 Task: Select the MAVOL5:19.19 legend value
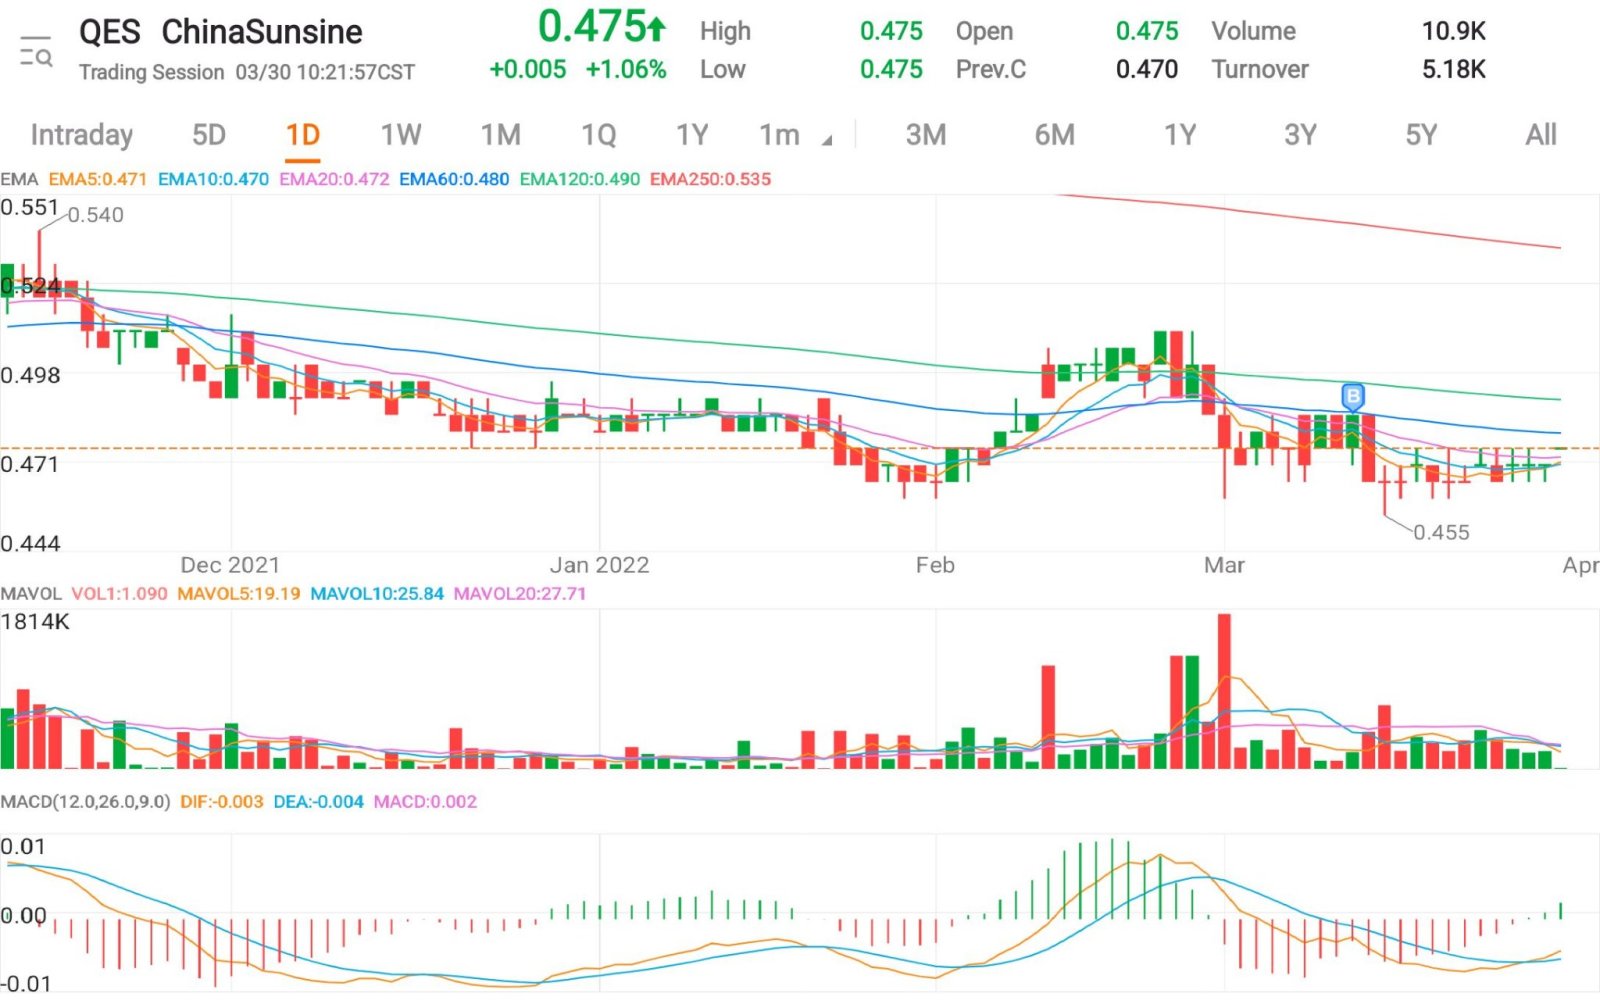pos(239,593)
